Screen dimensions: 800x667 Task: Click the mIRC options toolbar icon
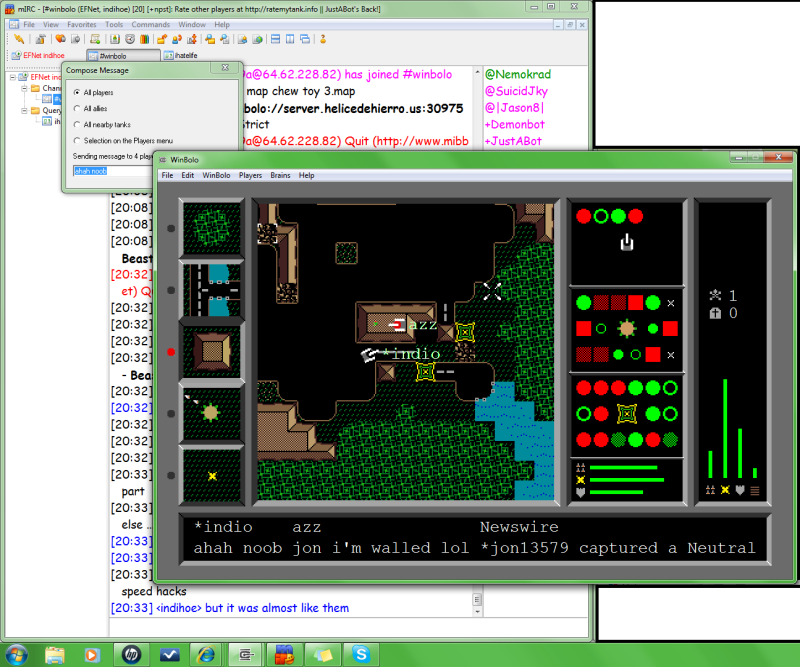click(42, 39)
